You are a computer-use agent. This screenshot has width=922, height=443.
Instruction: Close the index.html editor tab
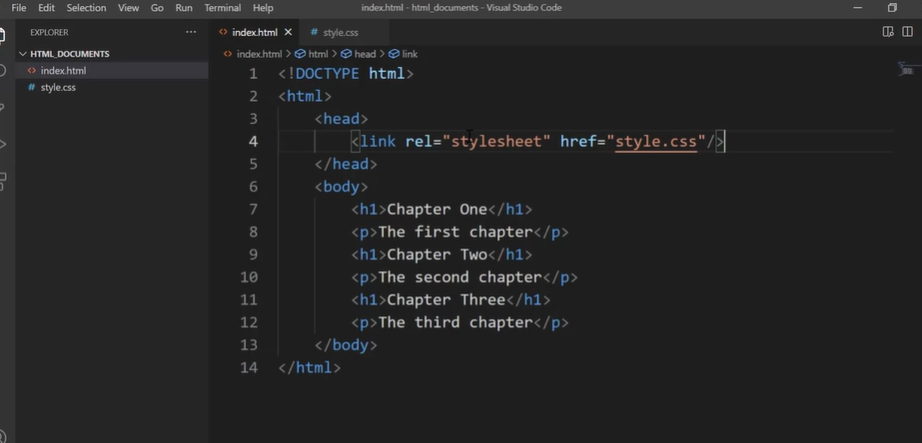point(288,32)
